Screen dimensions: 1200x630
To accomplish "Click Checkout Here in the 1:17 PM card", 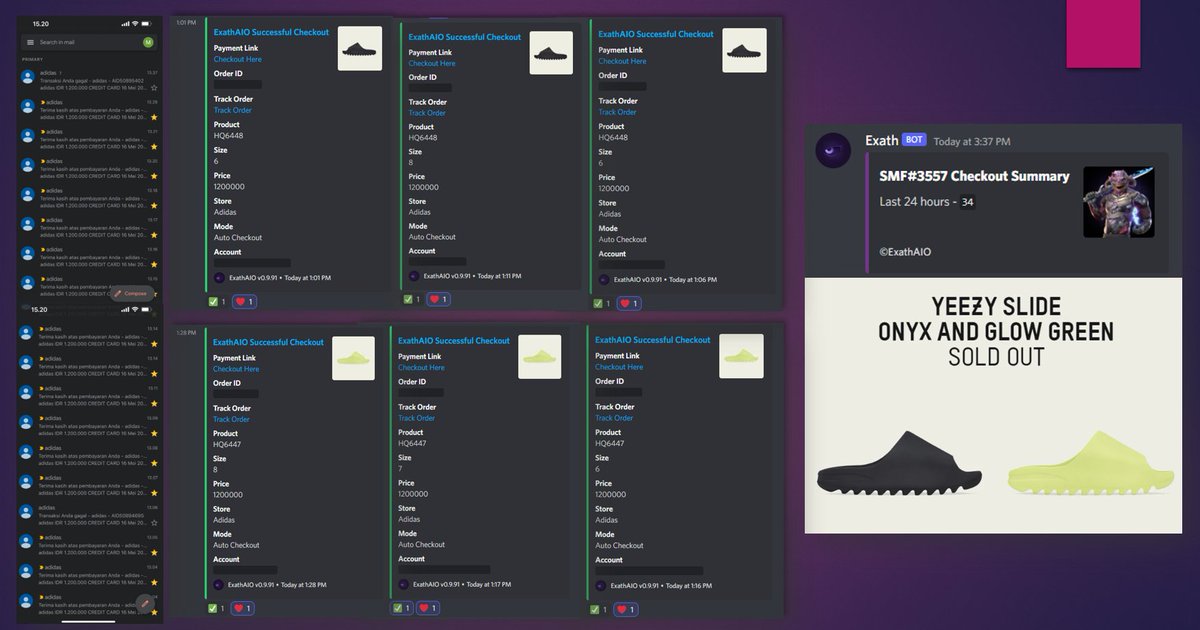I will [x=421, y=367].
